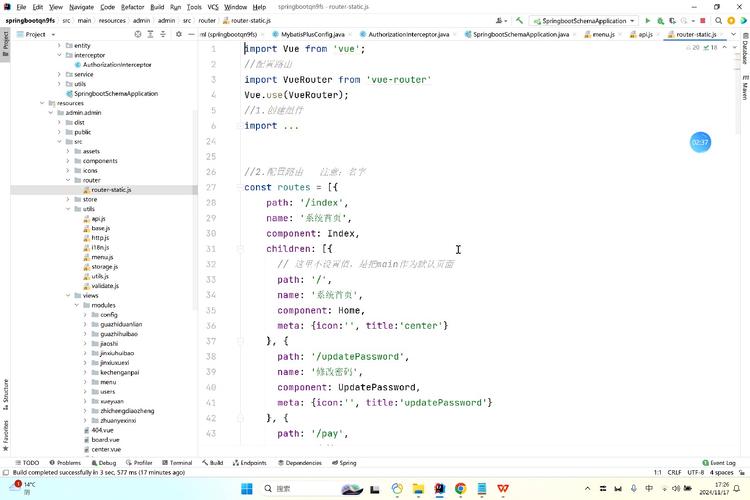Collapse all in Project panel
Screen dimensions: 750x500
click(x=164, y=34)
